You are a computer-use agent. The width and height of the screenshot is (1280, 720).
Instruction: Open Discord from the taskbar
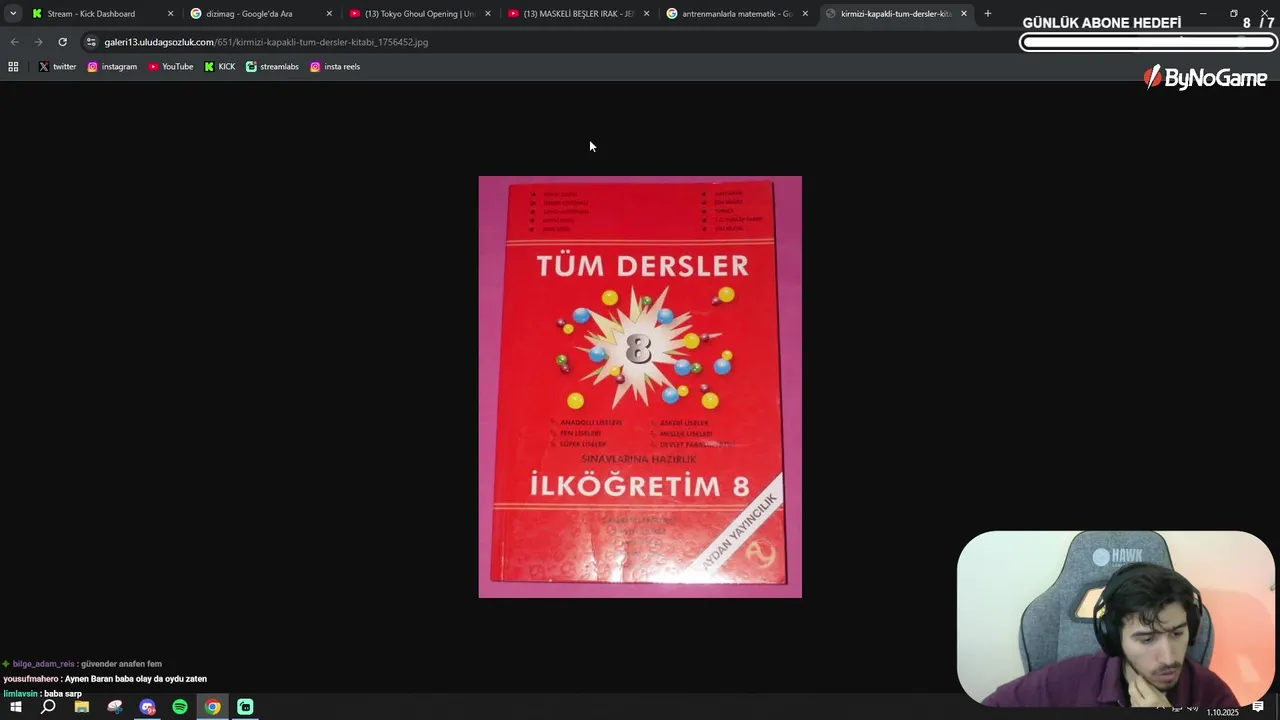point(148,707)
